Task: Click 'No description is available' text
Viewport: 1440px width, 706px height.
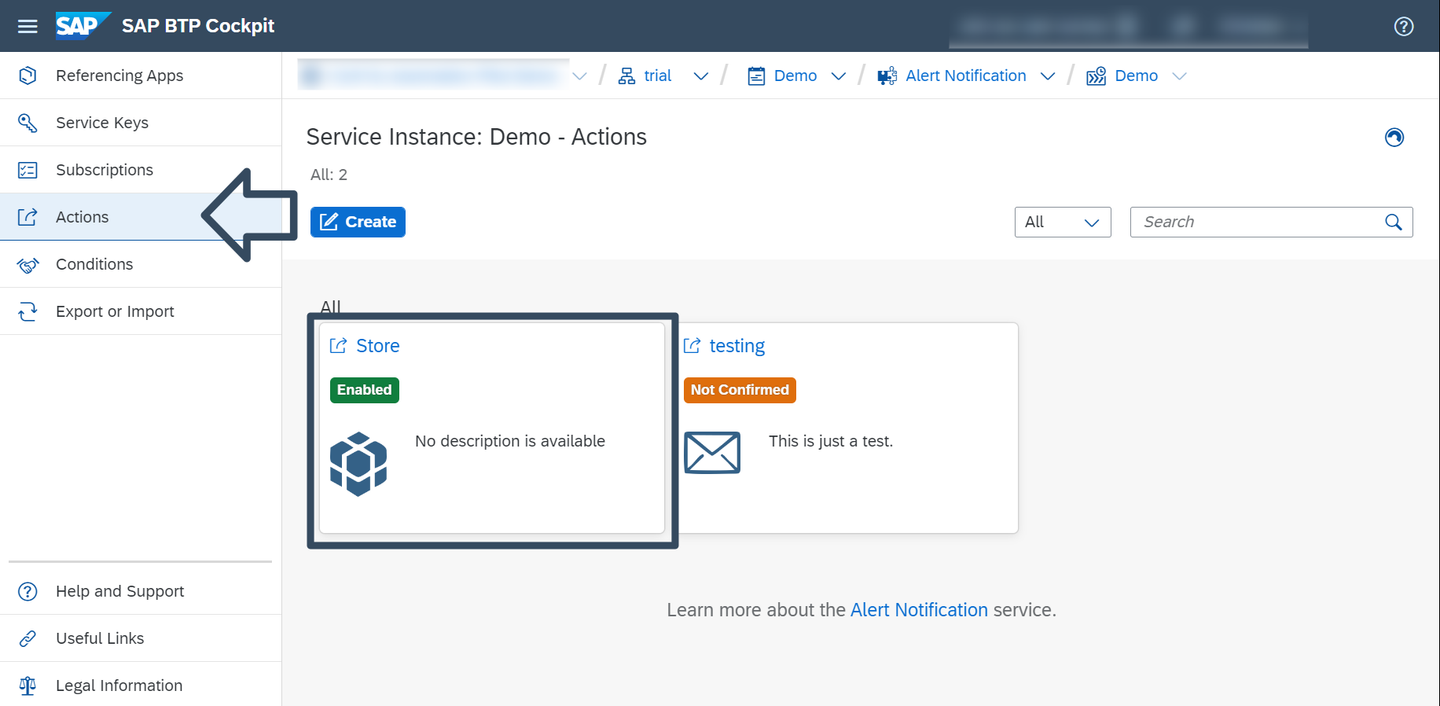Action: 510,441
